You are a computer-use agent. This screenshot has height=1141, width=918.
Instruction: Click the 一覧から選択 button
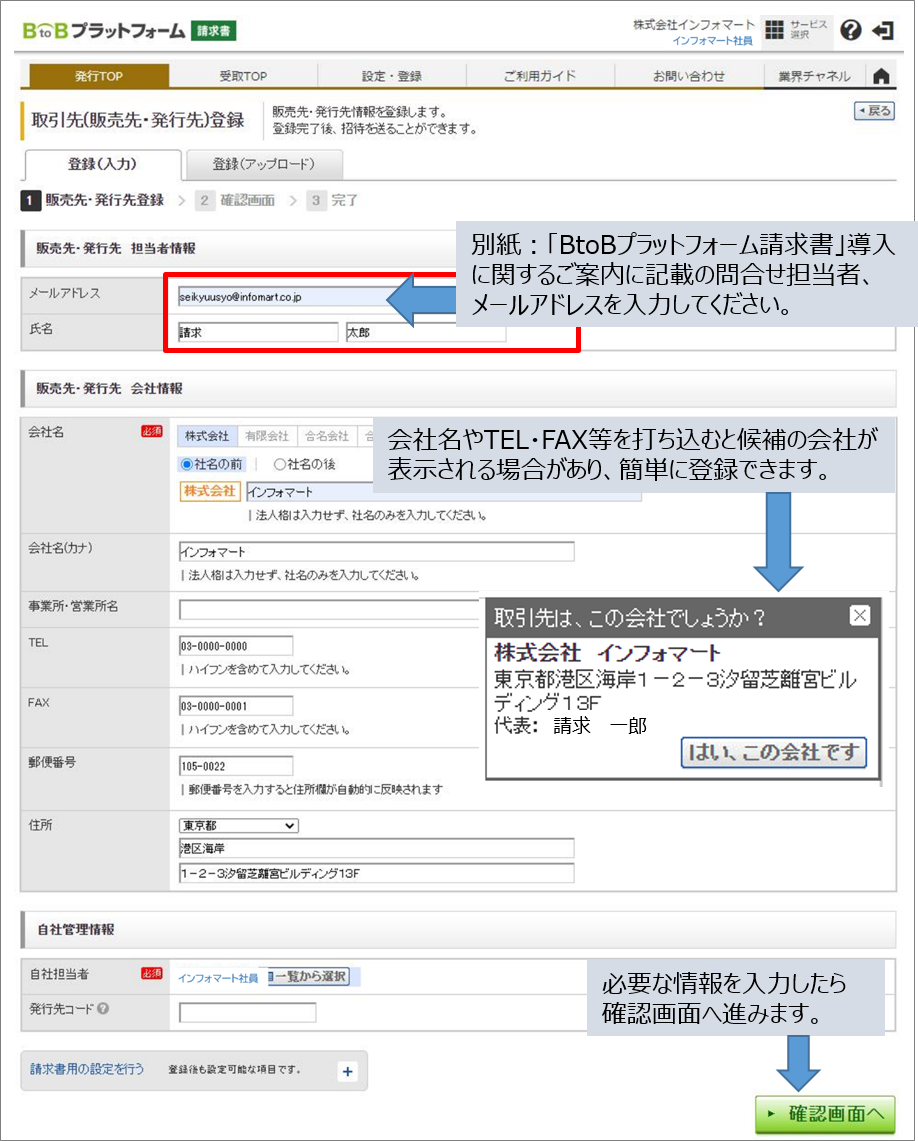(308, 977)
